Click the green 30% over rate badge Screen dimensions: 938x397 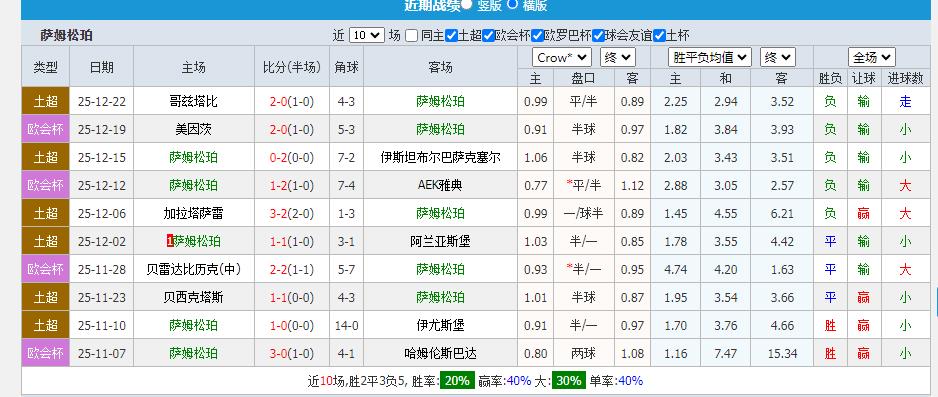pyautogui.click(x=568, y=381)
